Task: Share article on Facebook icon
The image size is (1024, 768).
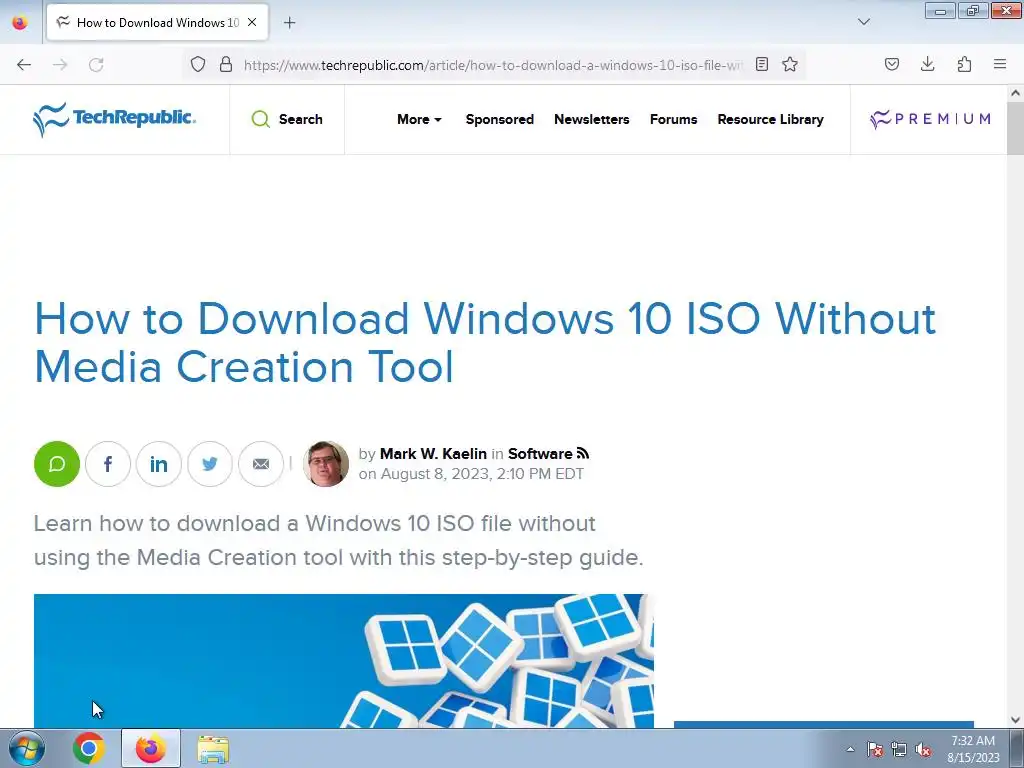Action: [x=108, y=464]
